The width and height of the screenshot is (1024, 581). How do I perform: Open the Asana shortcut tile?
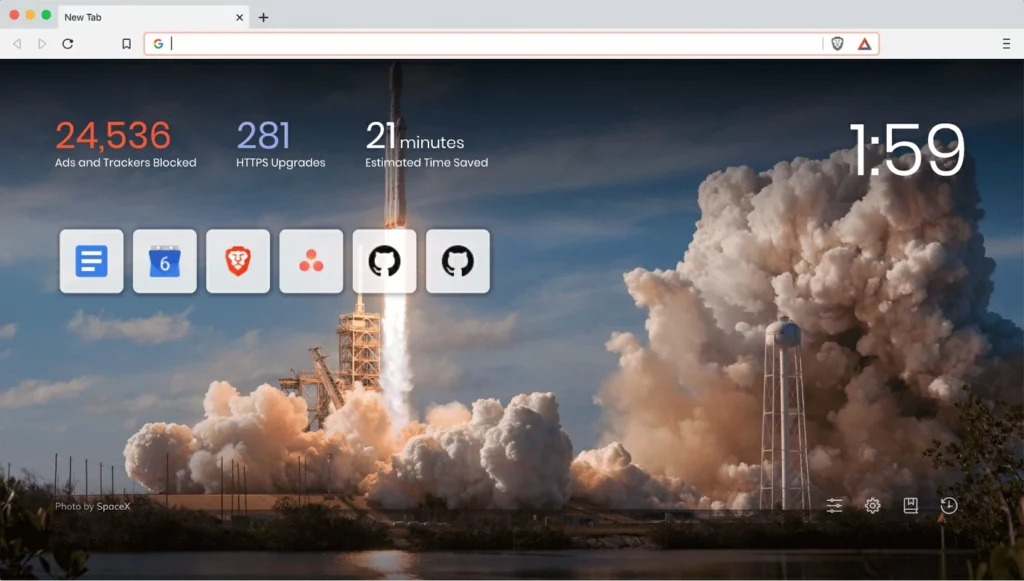[x=311, y=262]
